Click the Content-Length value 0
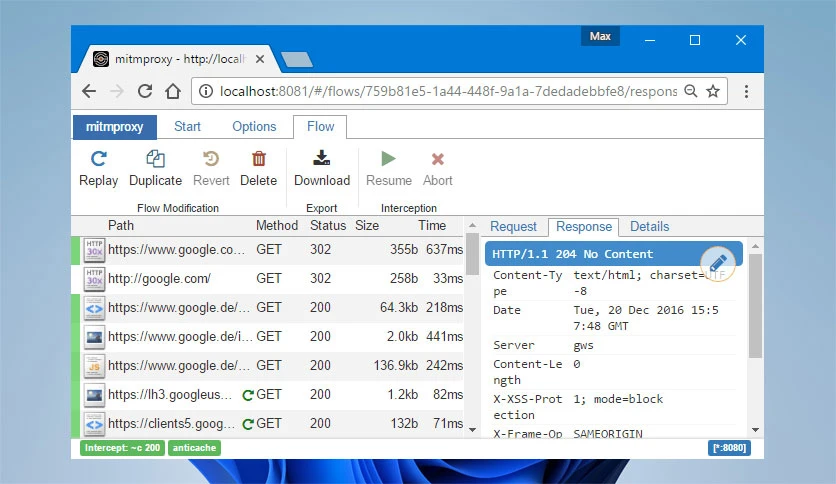 576,364
